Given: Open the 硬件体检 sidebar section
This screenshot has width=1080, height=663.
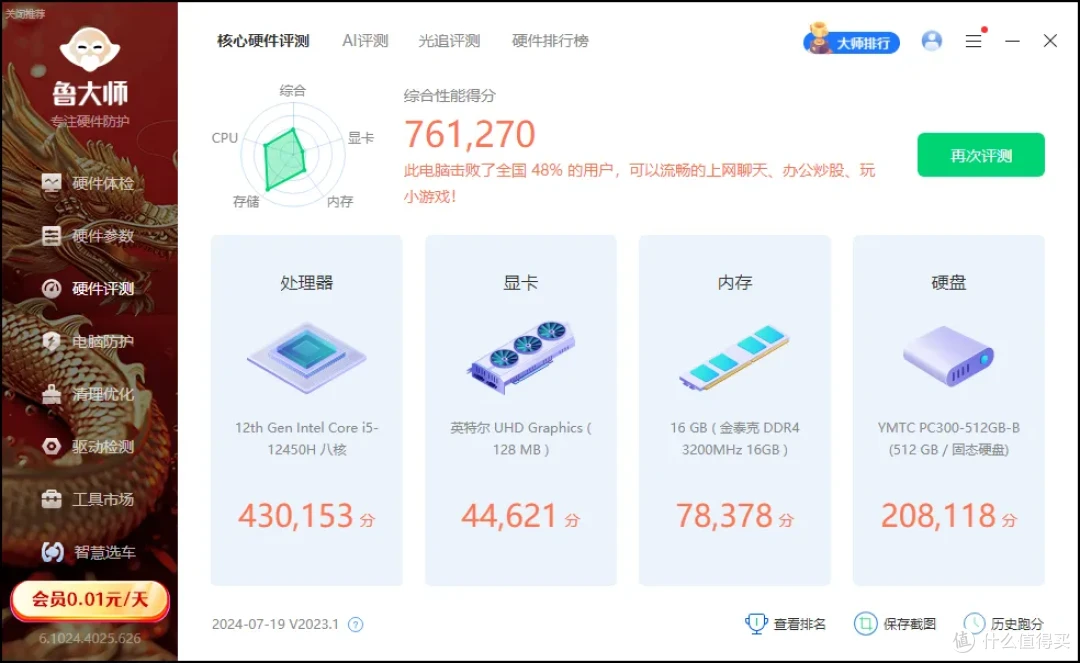Looking at the screenshot, I should pyautogui.click(x=88, y=183).
